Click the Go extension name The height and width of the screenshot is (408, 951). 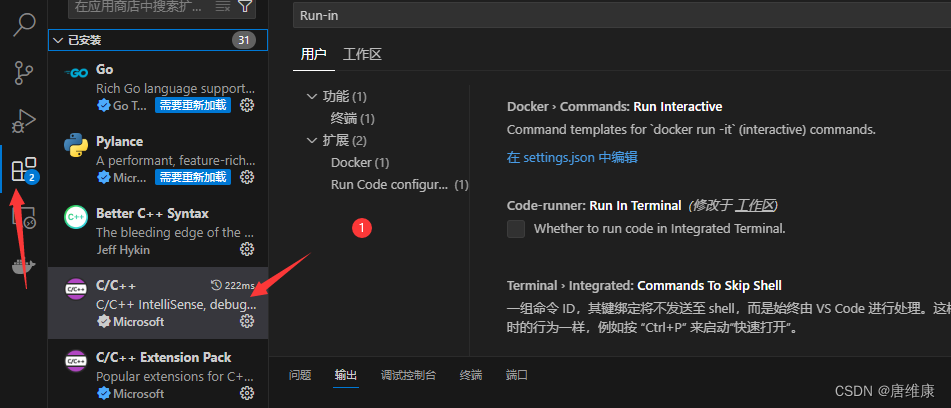point(104,70)
